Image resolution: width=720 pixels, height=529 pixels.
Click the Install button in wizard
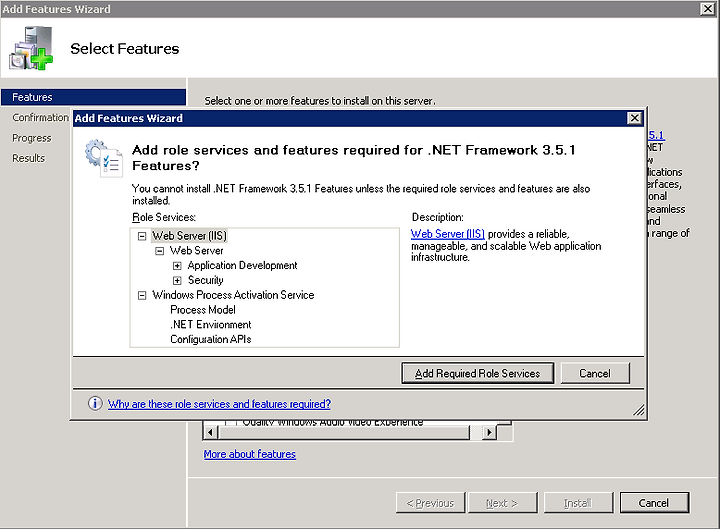coord(579,503)
